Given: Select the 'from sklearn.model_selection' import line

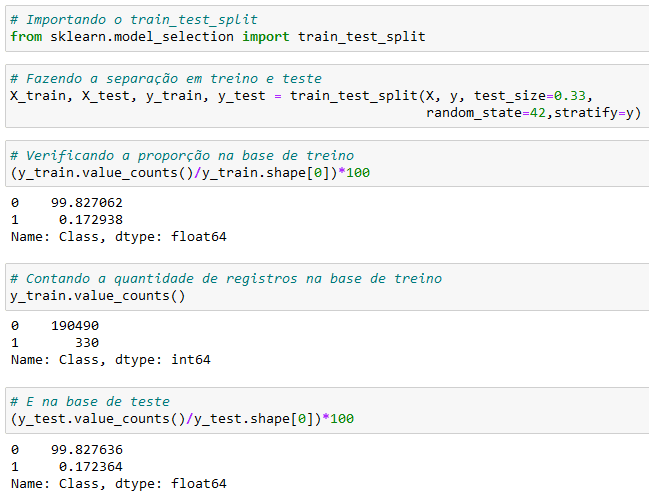Looking at the screenshot, I should [218, 37].
